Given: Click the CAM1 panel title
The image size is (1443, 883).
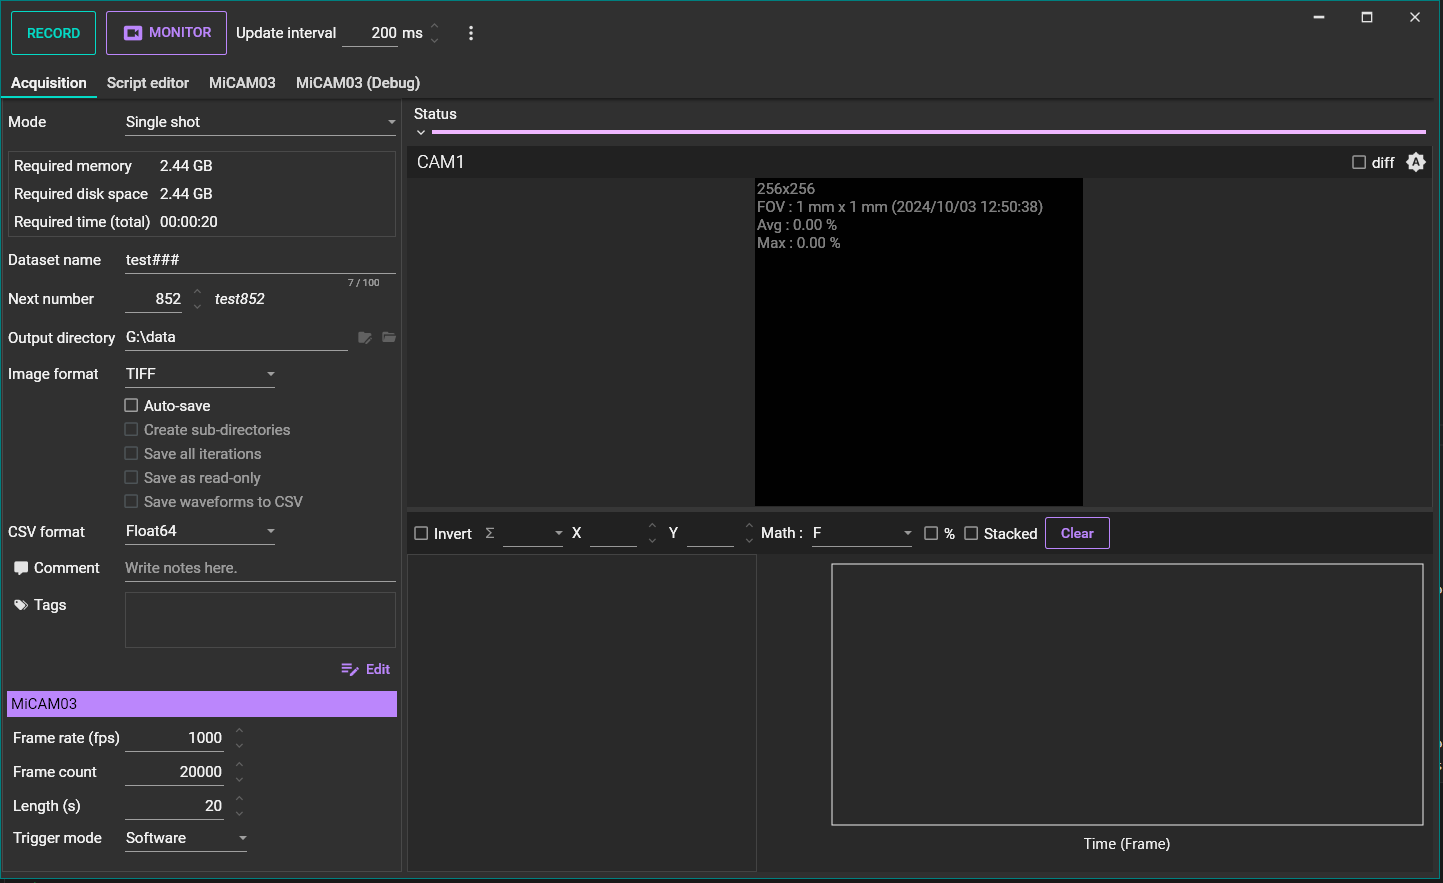Looking at the screenshot, I should (441, 162).
